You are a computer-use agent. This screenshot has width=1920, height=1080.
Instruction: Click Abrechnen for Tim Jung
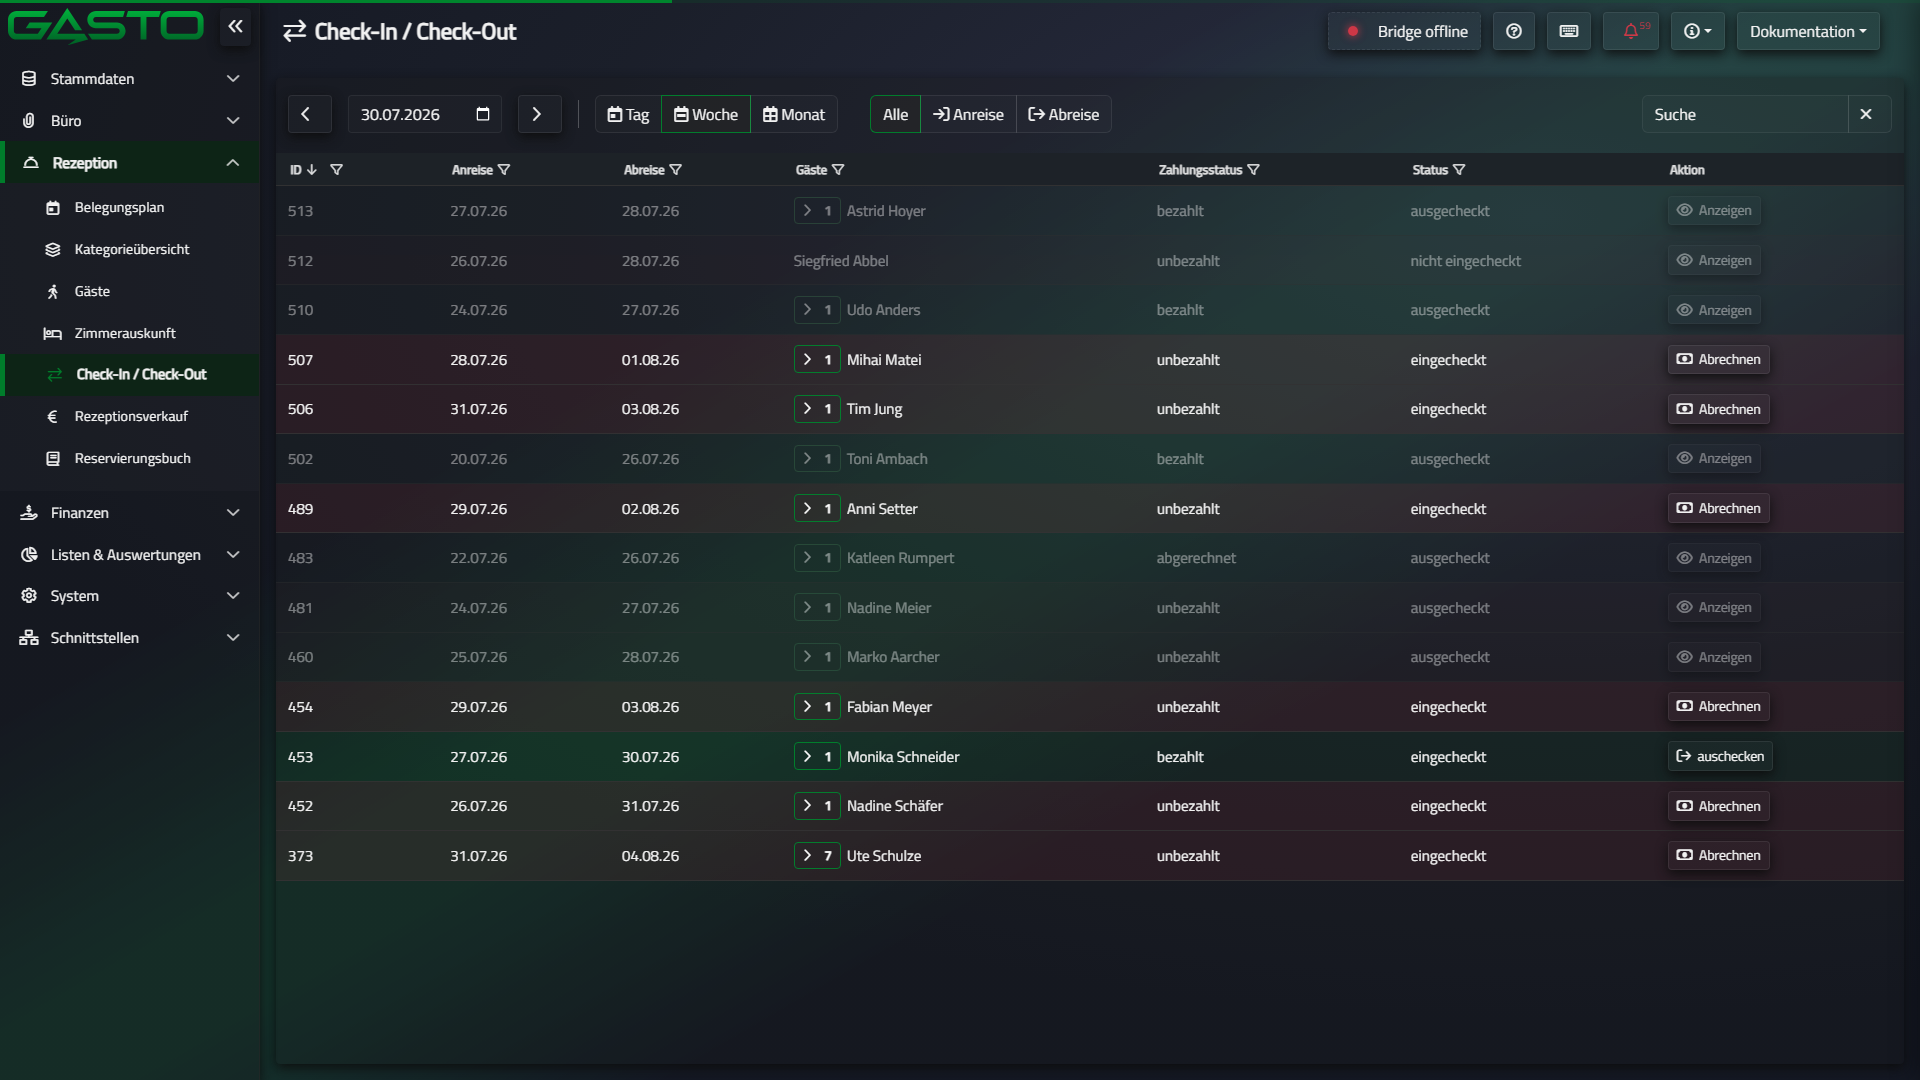(x=1718, y=409)
